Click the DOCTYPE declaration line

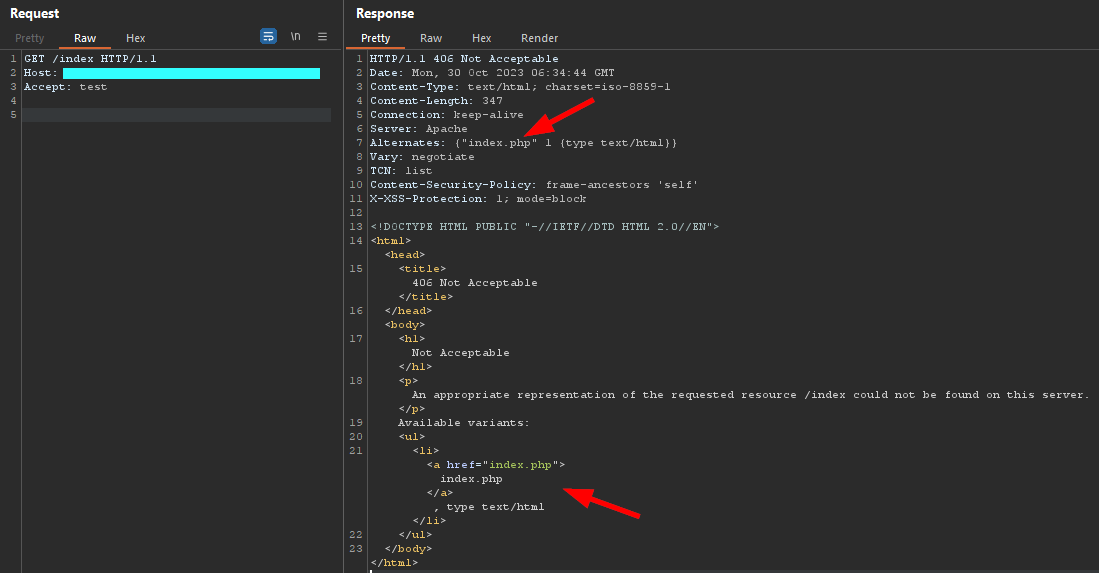click(545, 227)
